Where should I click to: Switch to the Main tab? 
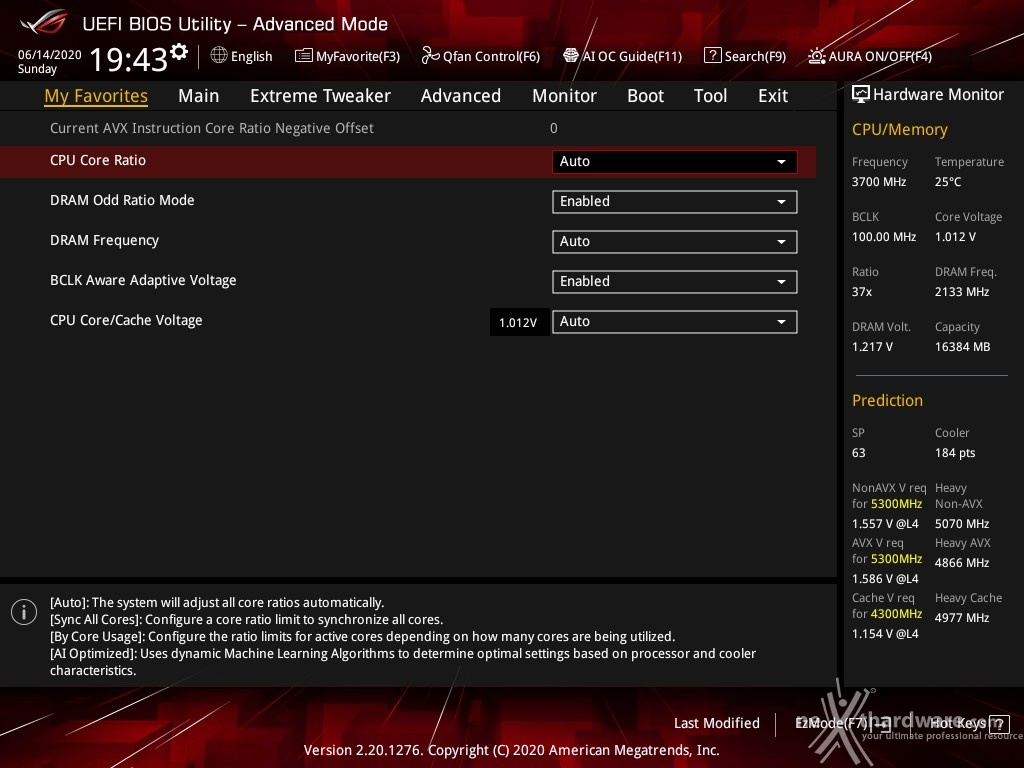pos(199,96)
